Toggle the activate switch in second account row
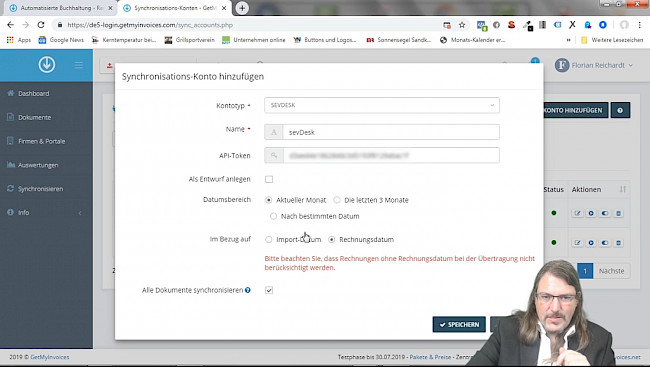 click(x=605, y=243)
